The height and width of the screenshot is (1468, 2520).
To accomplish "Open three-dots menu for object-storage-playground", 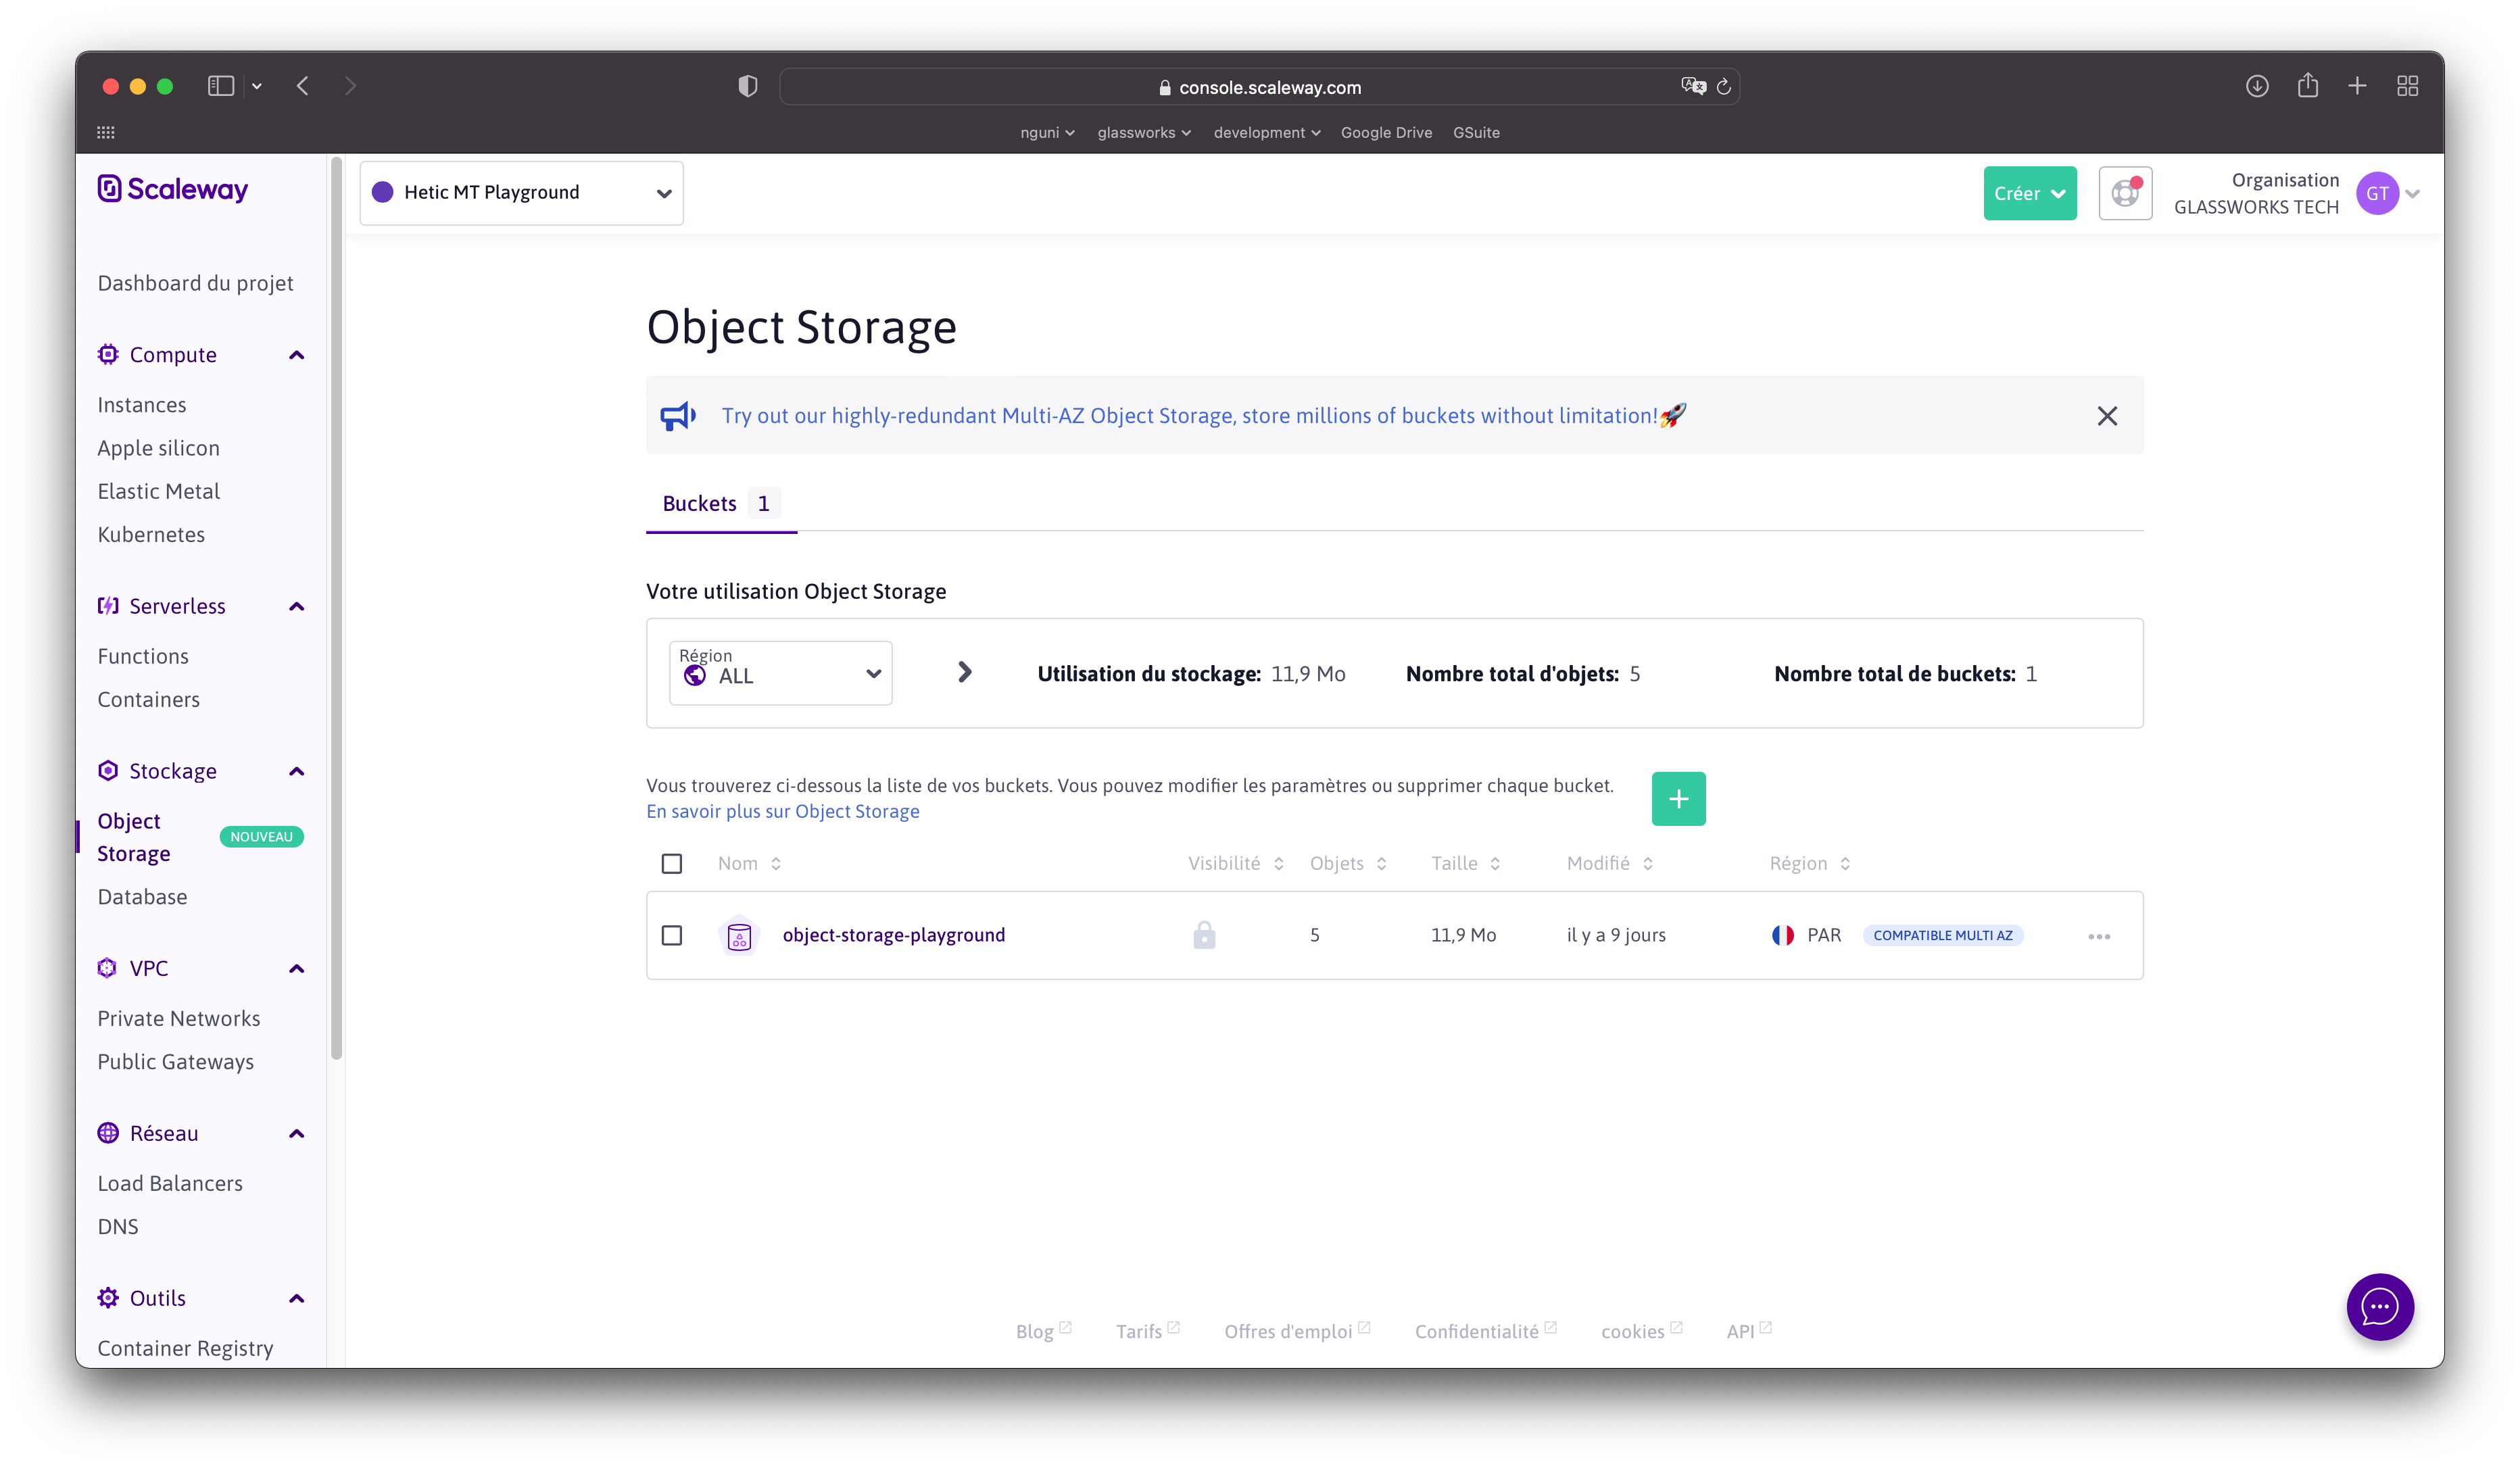I will 2099,936.
